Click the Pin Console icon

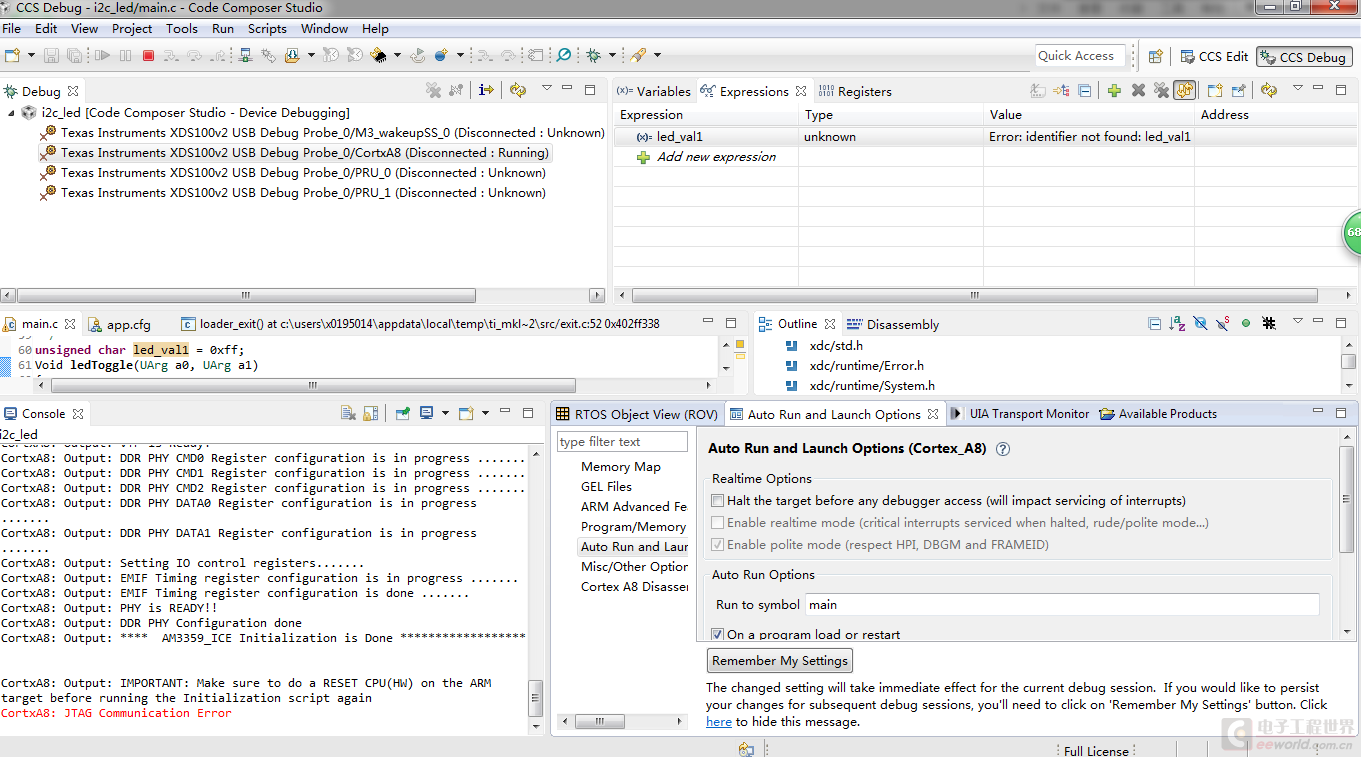(403, 413)
